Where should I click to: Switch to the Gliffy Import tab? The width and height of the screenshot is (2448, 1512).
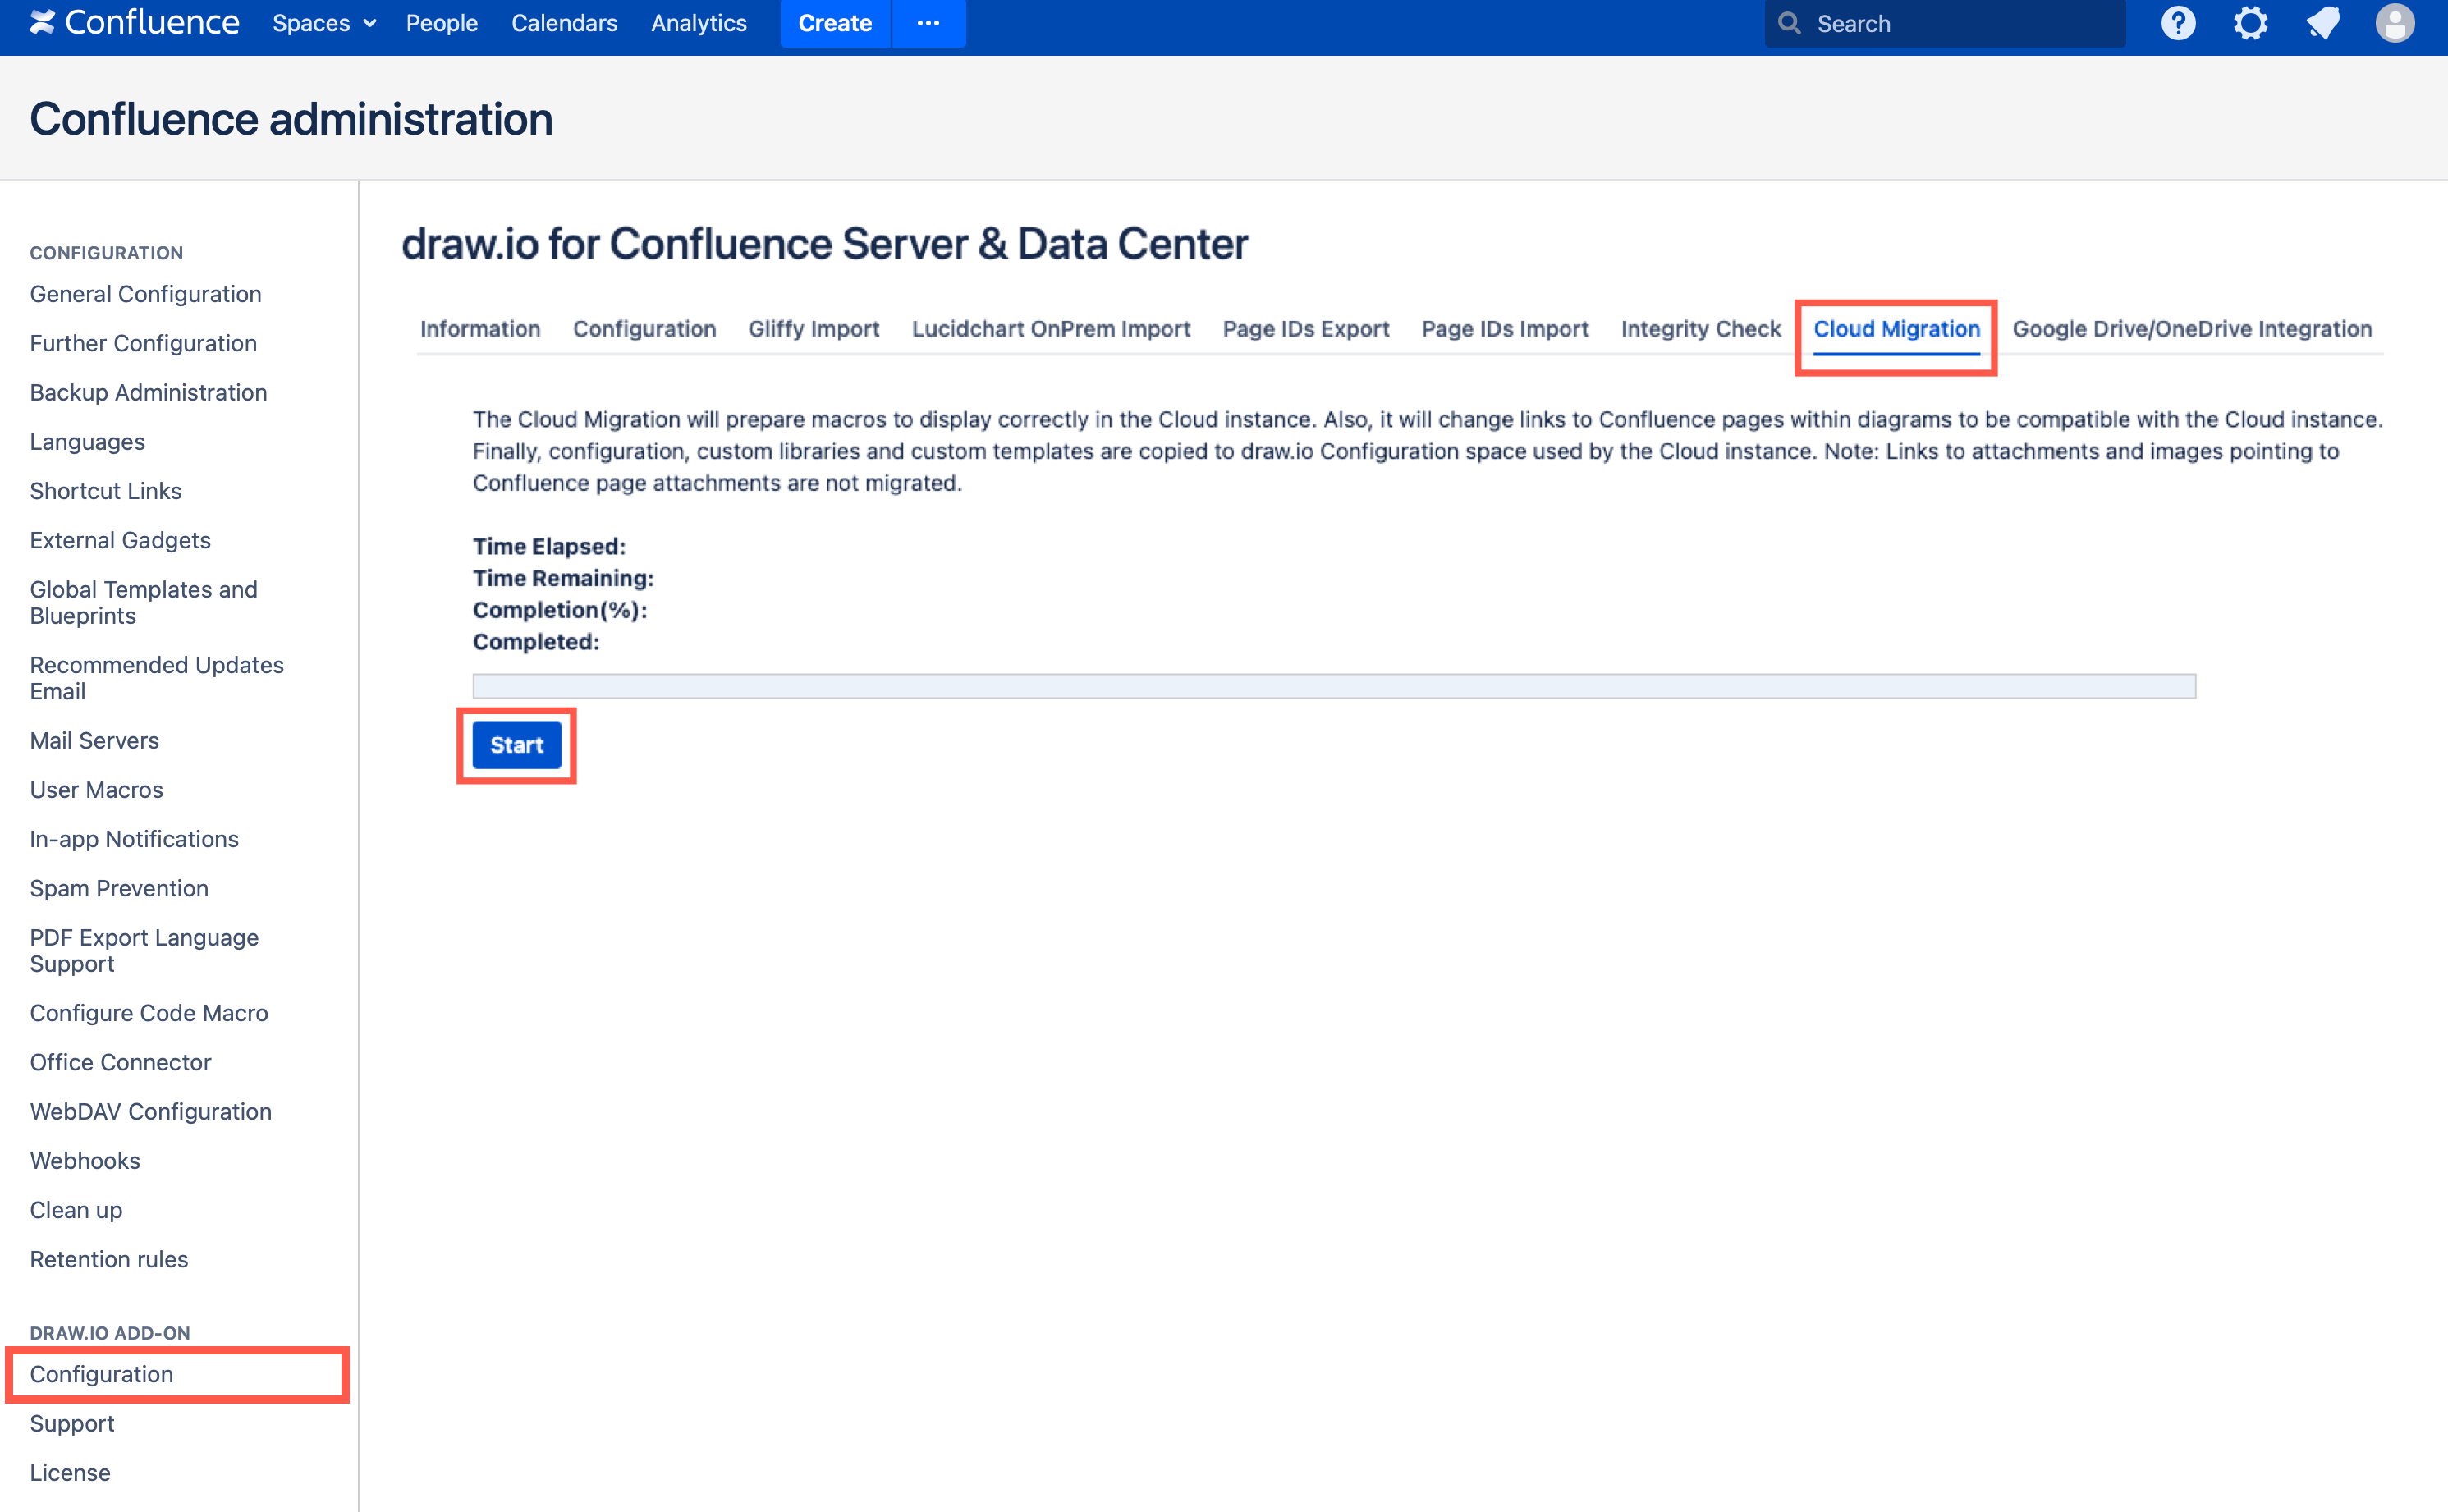[x=813, y=328]
